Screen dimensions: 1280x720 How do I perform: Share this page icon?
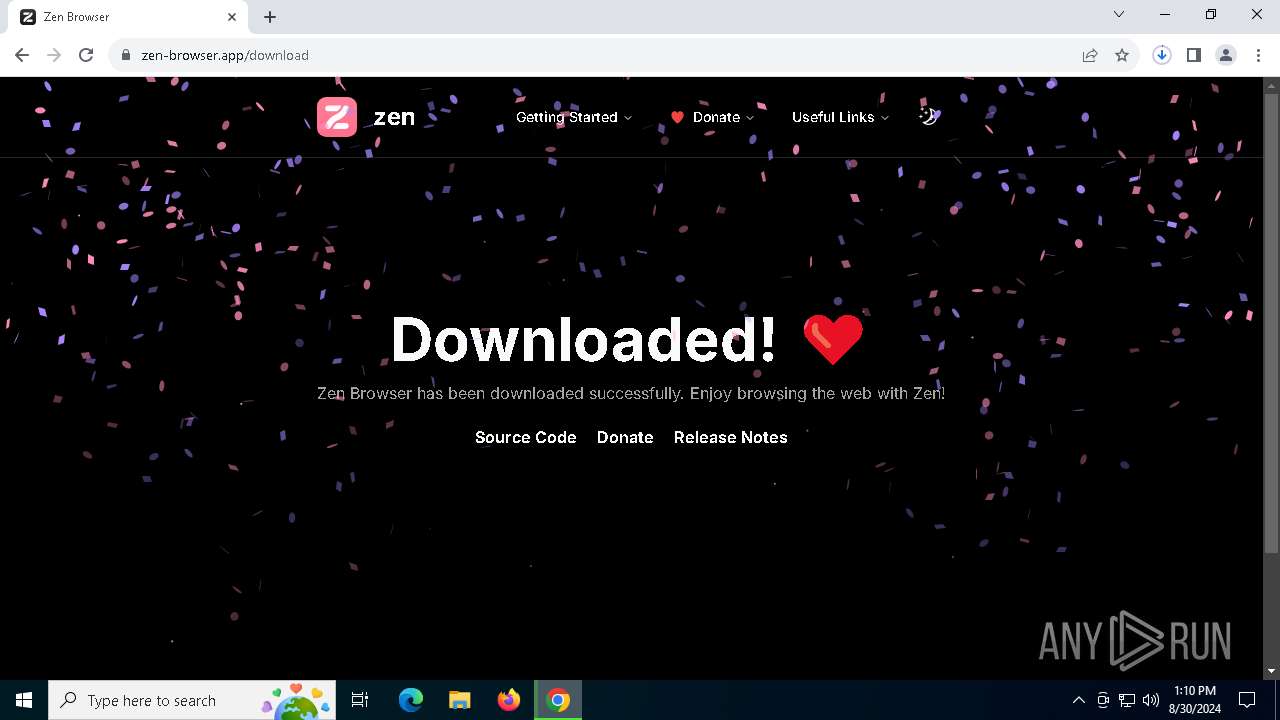(x=1090, y=55)
